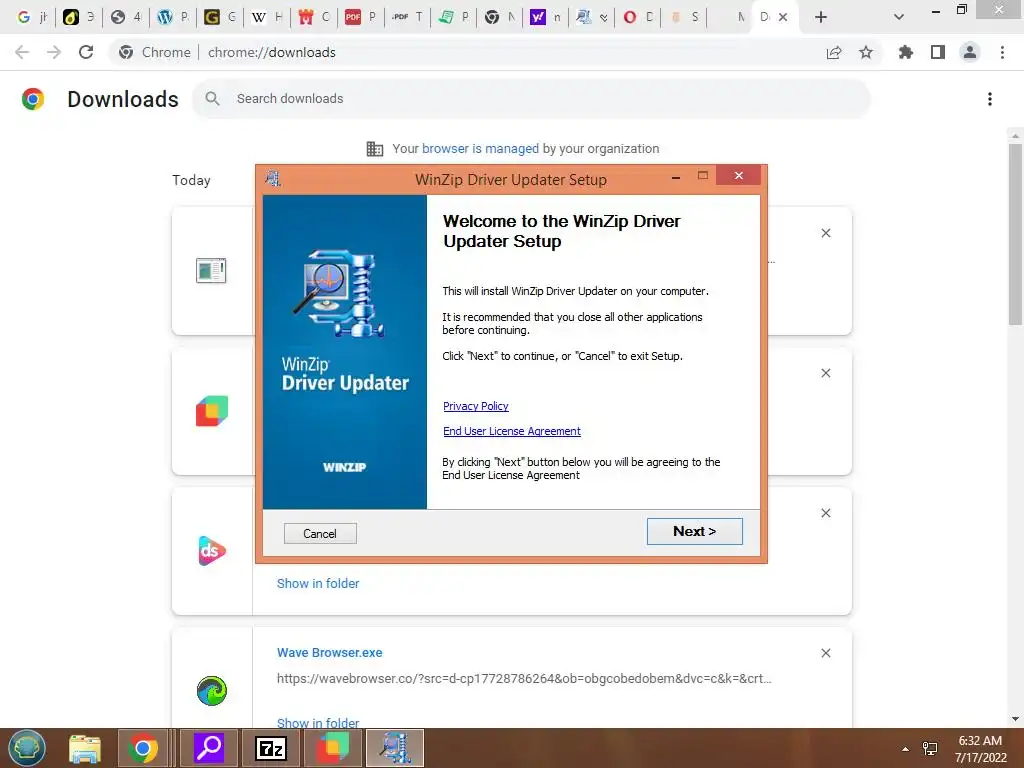1024x768 pixels.
Task: Open the Chrome three-dot main menu
Action: pos(1002,52)
